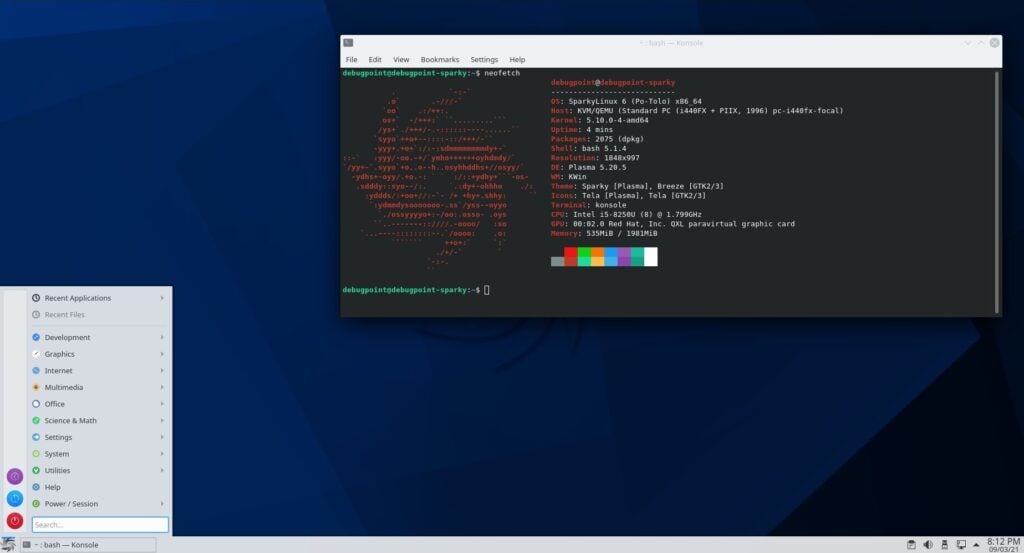Click the 'Kernel: 5.10.0-4-amd64' line
The image size is (1024, 553).
pos(600,120)
